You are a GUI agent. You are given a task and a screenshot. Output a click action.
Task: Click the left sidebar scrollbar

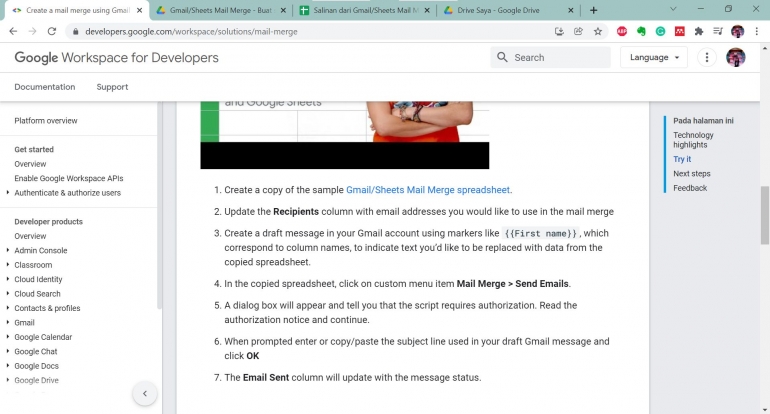[159, 205]
